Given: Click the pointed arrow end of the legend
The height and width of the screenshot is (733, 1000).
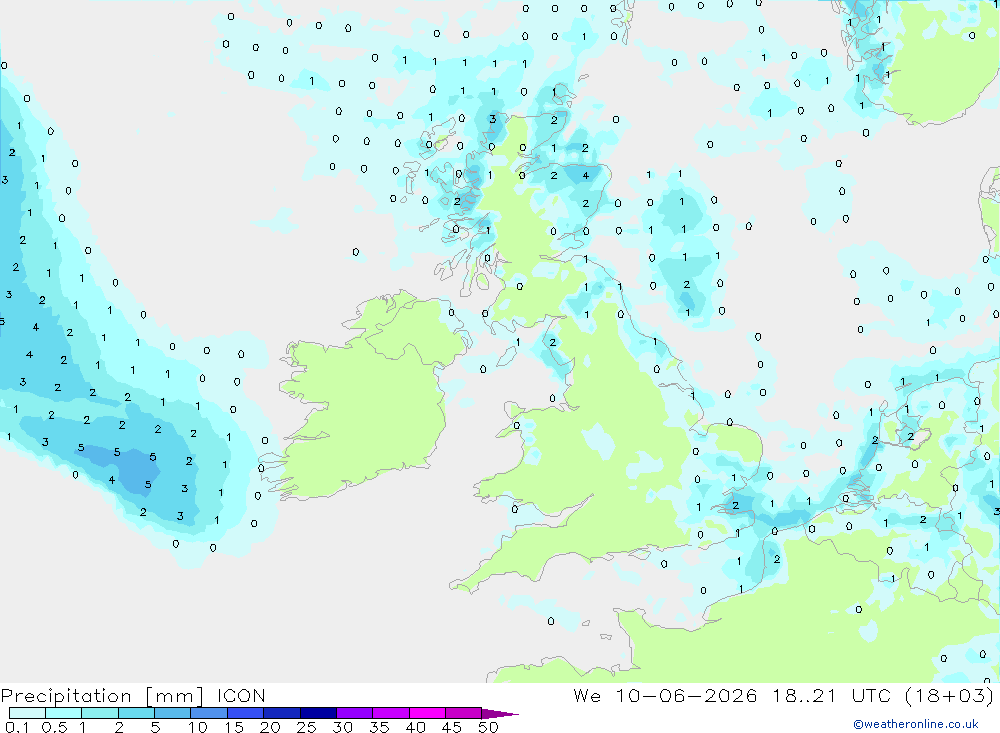Looking at the screenshot, I should tap(499, 714).
